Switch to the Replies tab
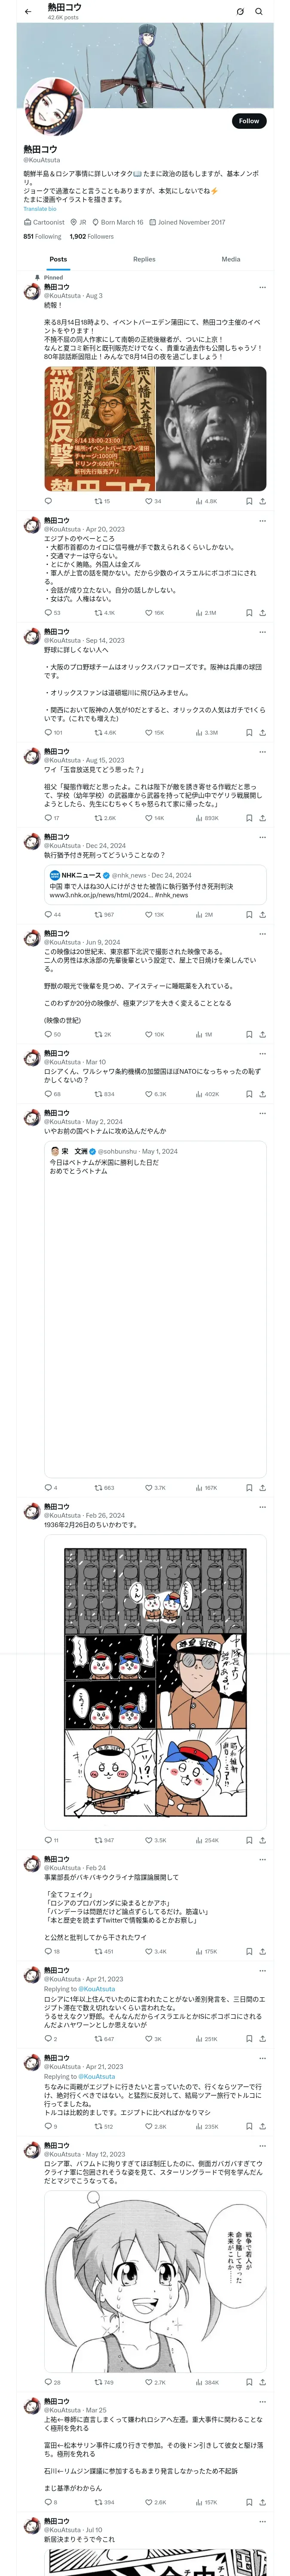The width and height of the screenshot is (290, 2576). point(144,259)
